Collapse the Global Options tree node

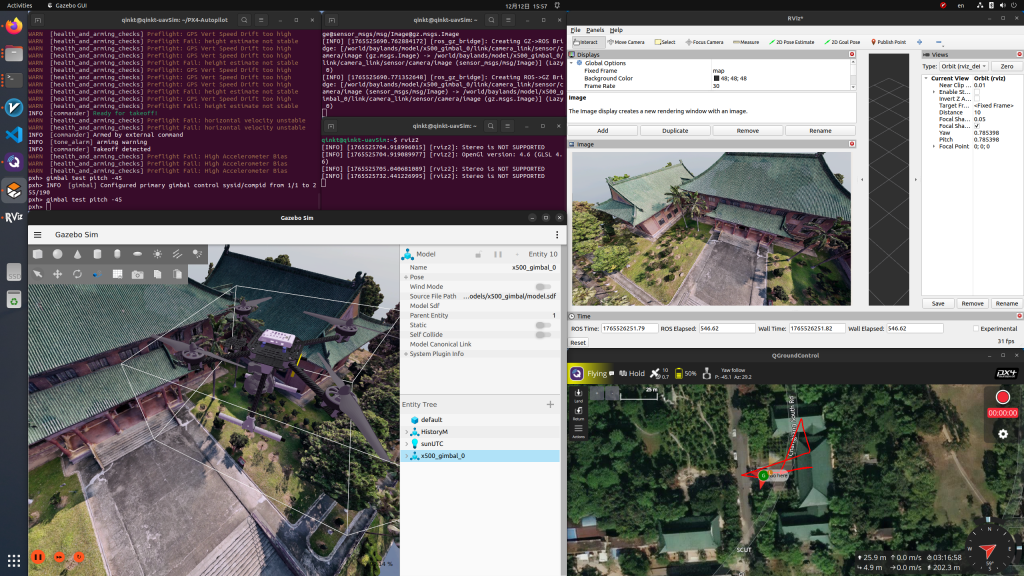pos(573,63)
